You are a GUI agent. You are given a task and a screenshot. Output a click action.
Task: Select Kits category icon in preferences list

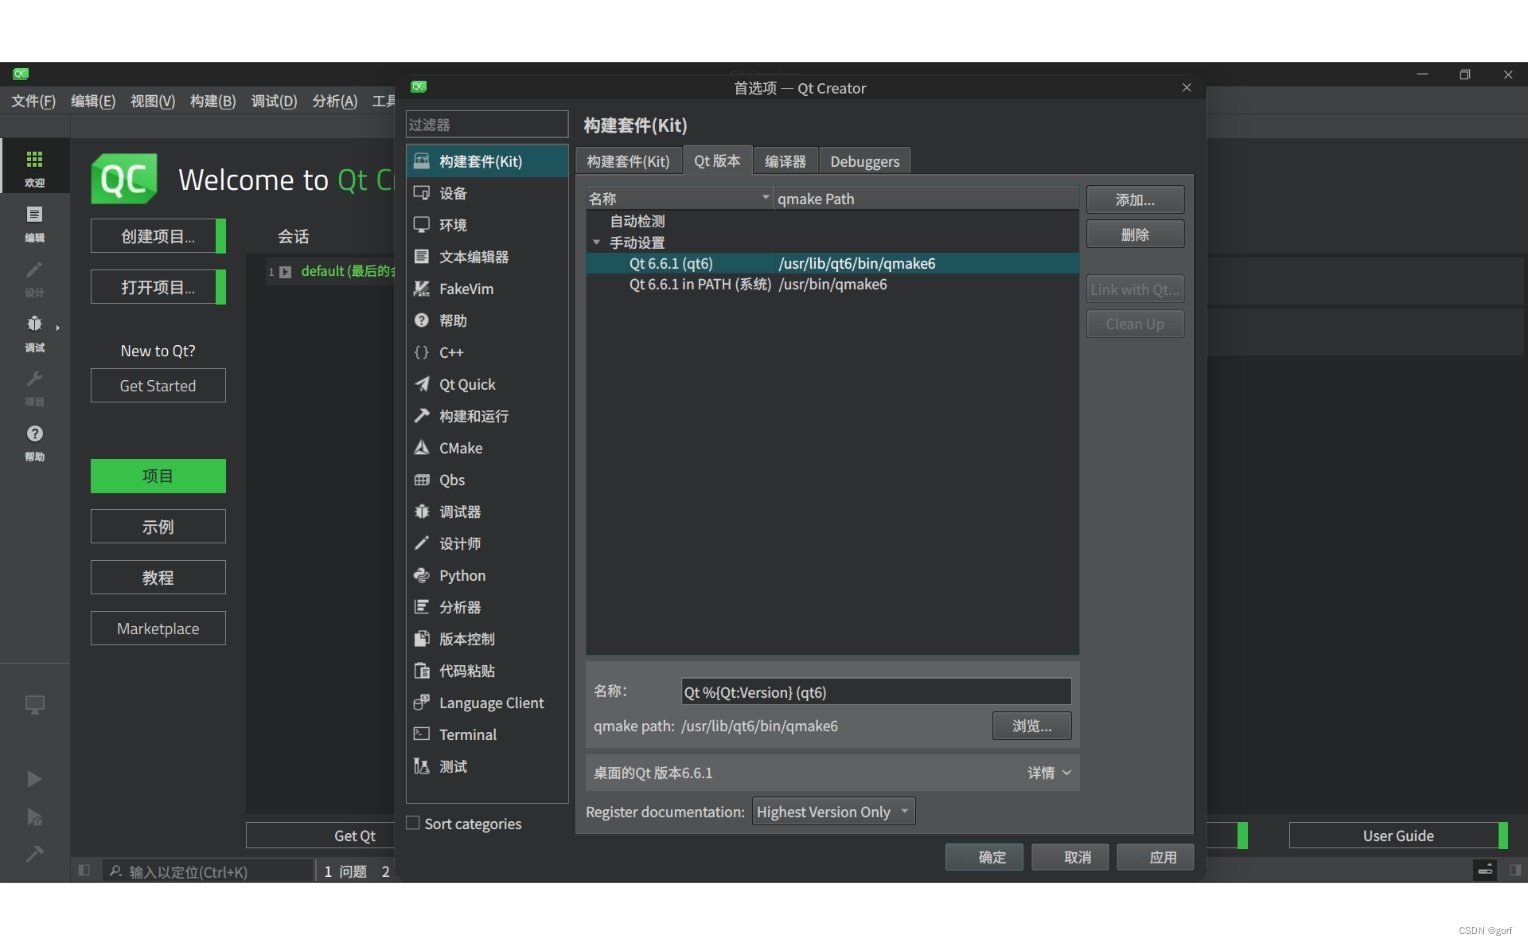[x=421, y=161]
